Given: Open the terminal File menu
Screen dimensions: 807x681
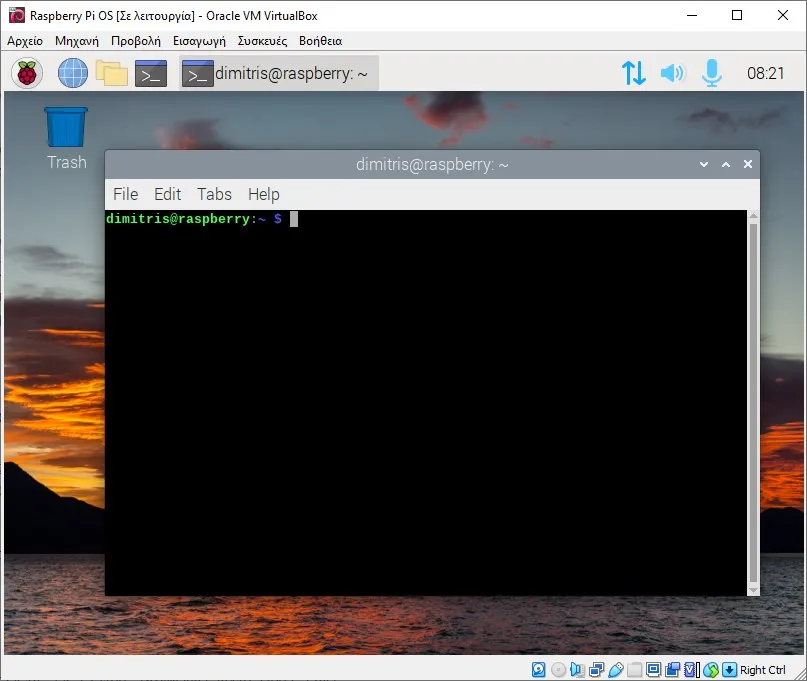Looking at the screenshot, I should [125, 194].
